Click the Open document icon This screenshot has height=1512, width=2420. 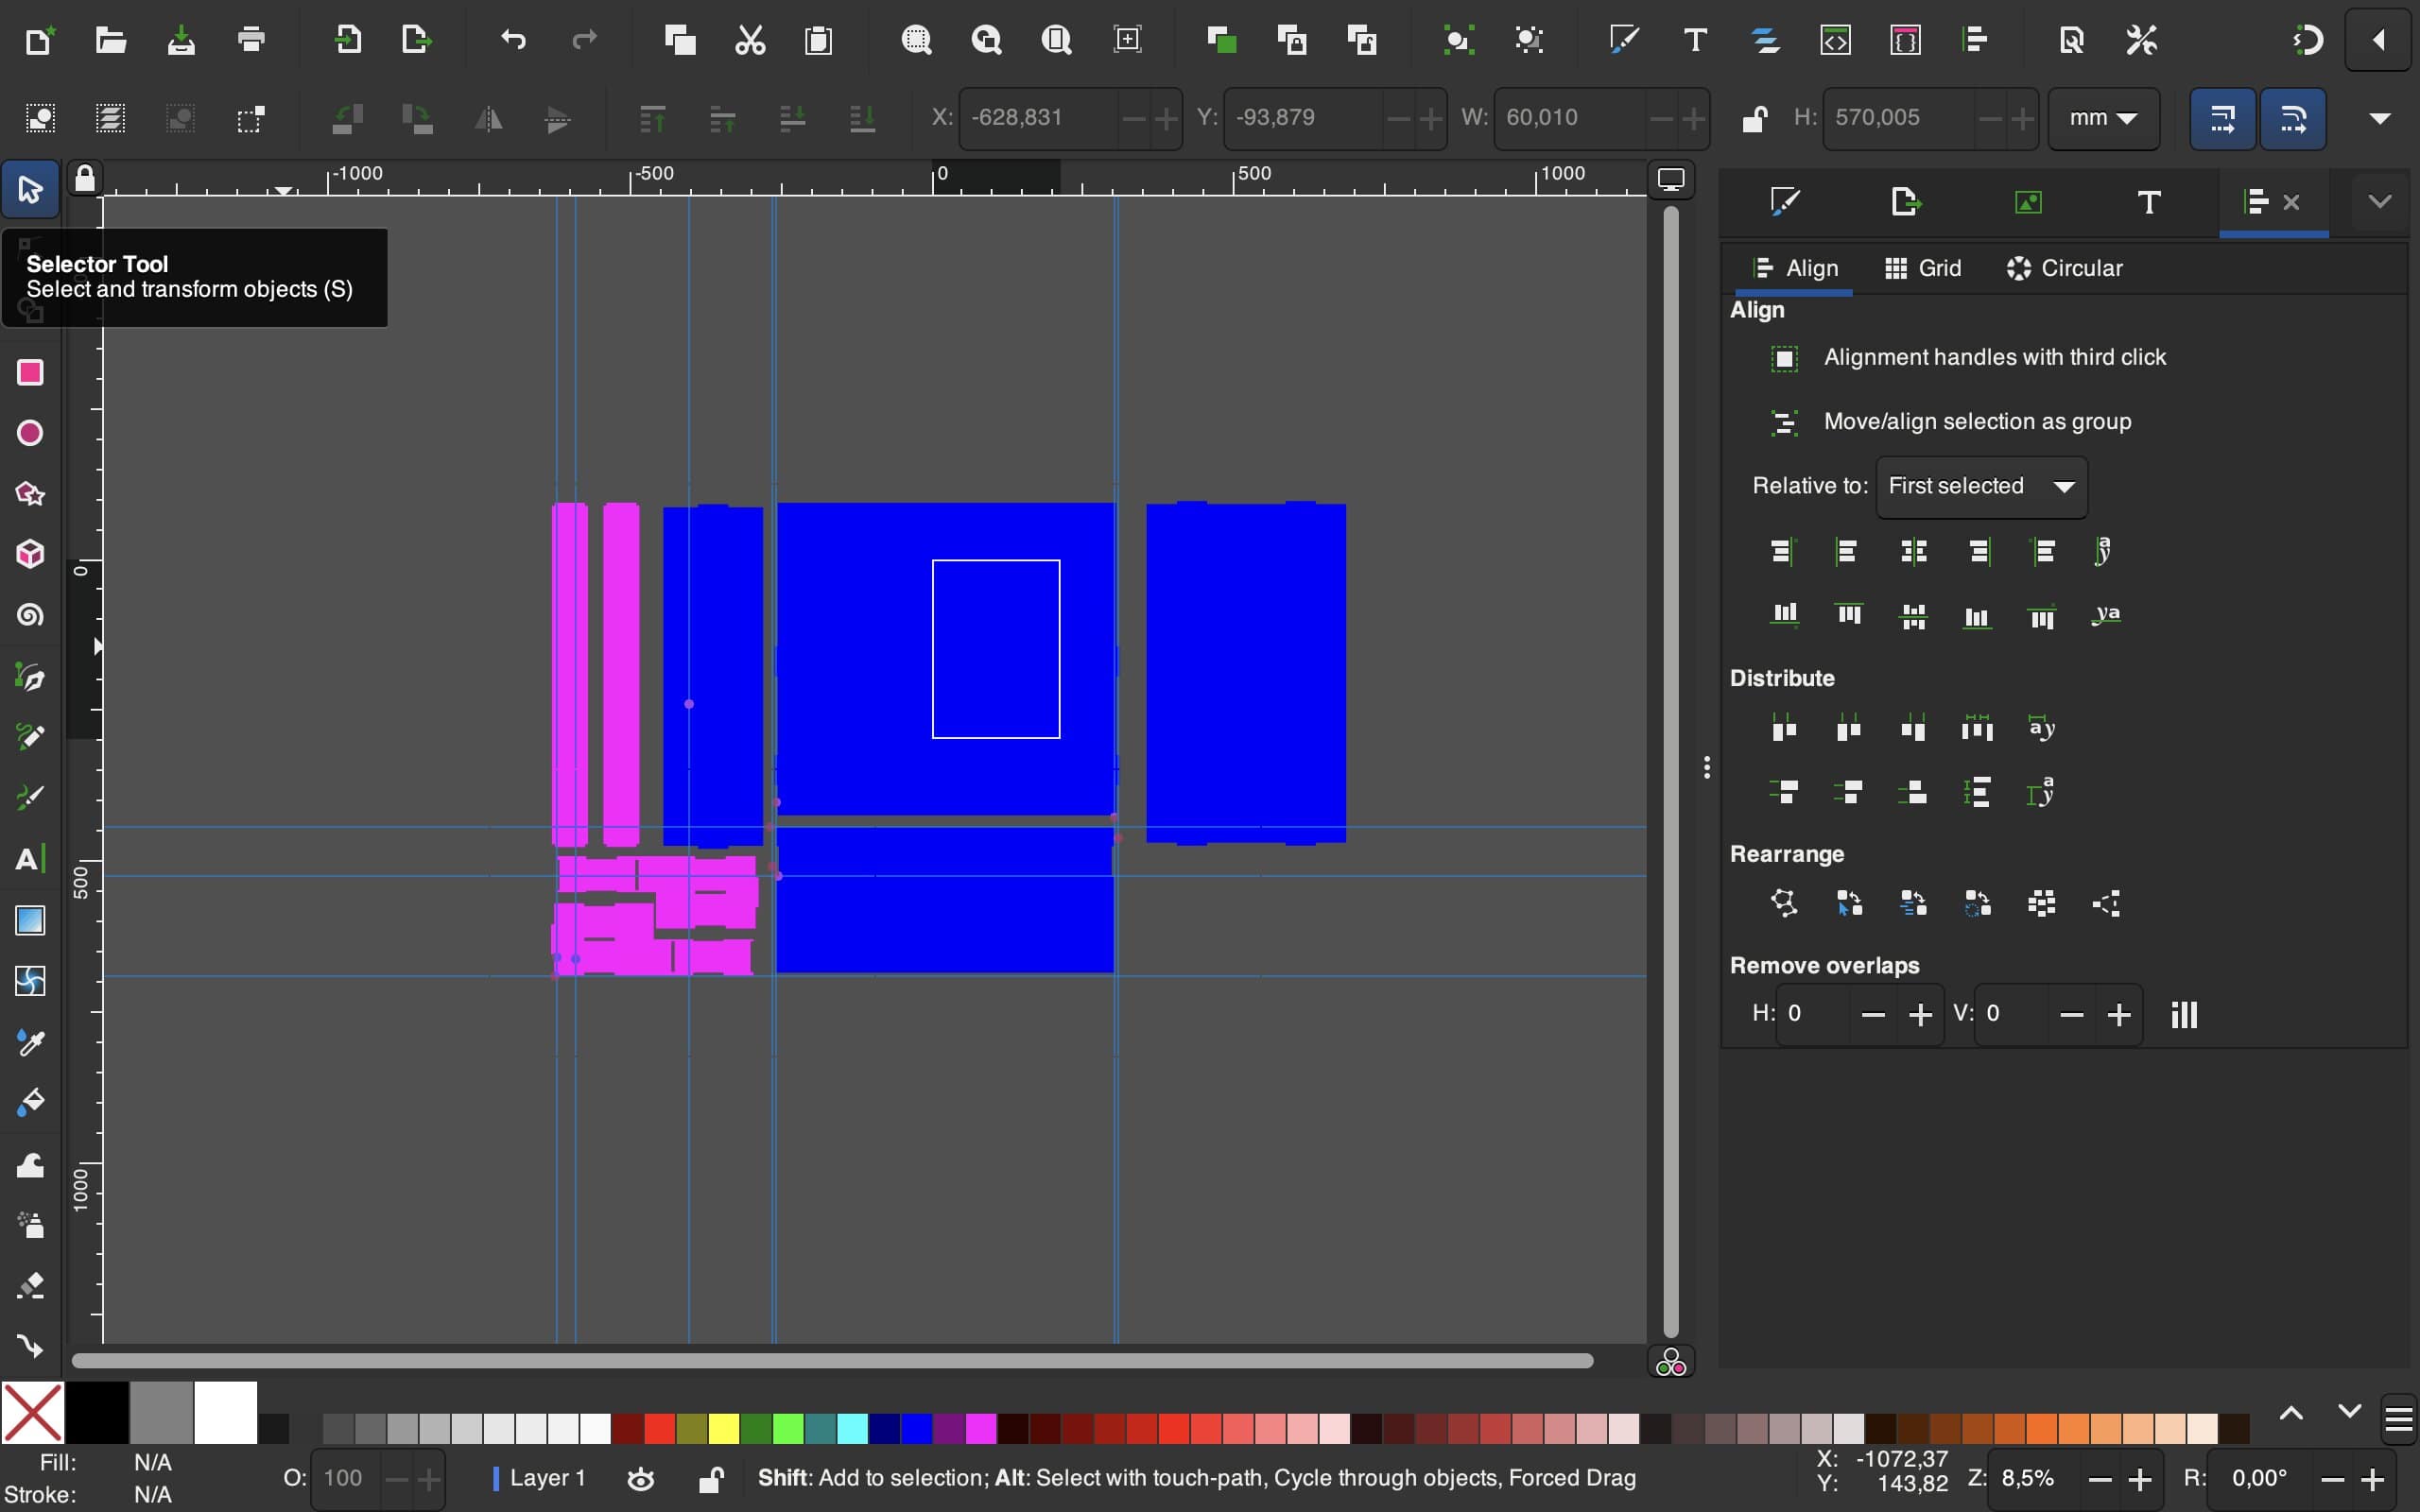[x=110, y=40]
